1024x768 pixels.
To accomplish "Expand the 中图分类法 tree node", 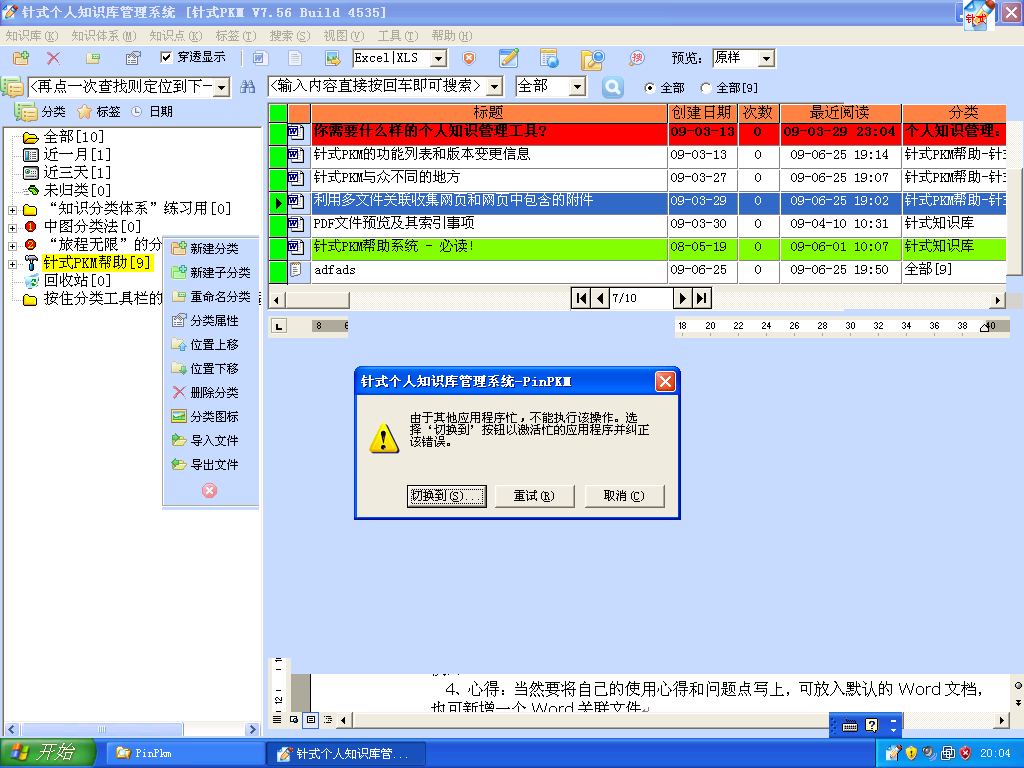I will tap(12, 227).
